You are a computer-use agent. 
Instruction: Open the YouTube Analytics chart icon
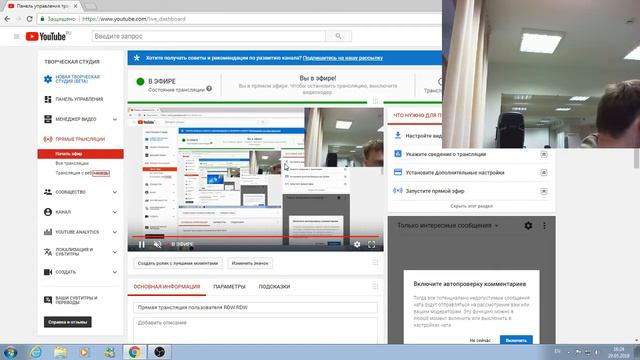point(48,232)
